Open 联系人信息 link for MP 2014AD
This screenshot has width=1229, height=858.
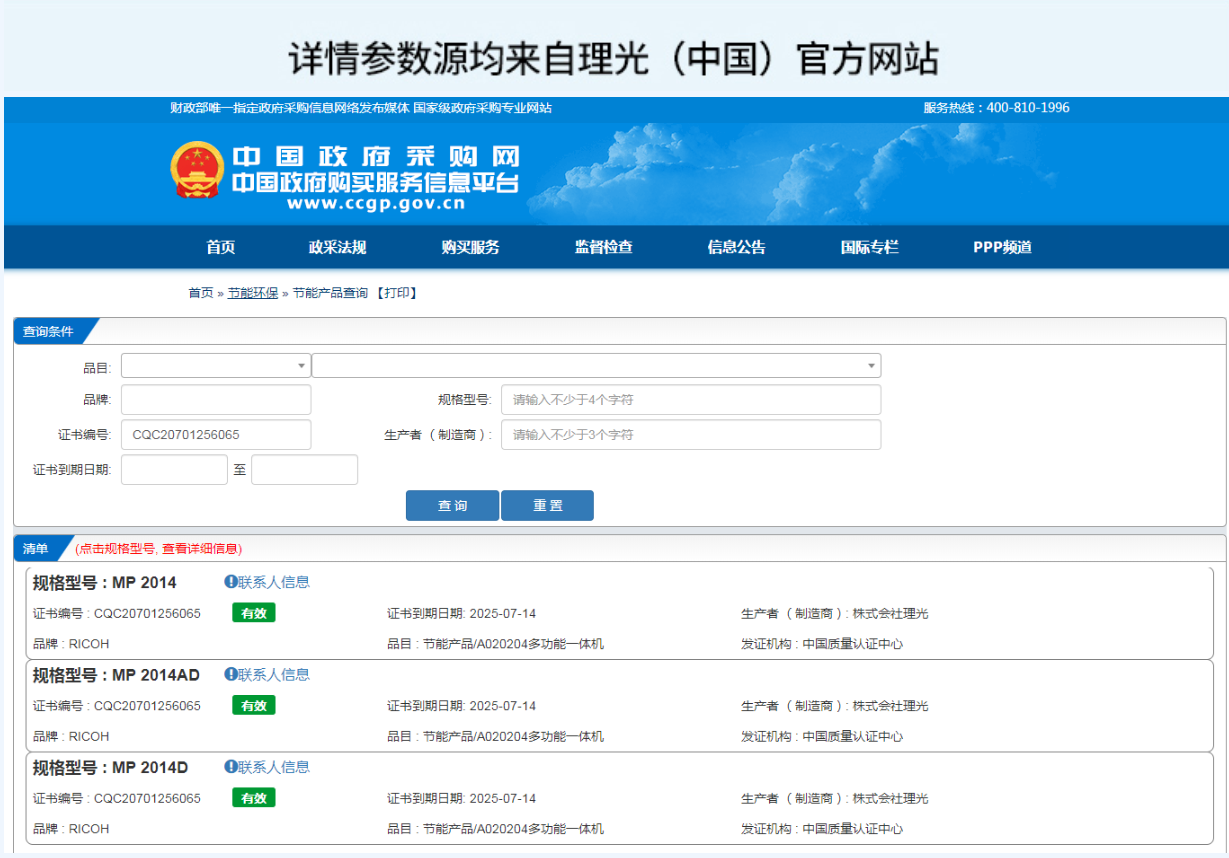274,674
